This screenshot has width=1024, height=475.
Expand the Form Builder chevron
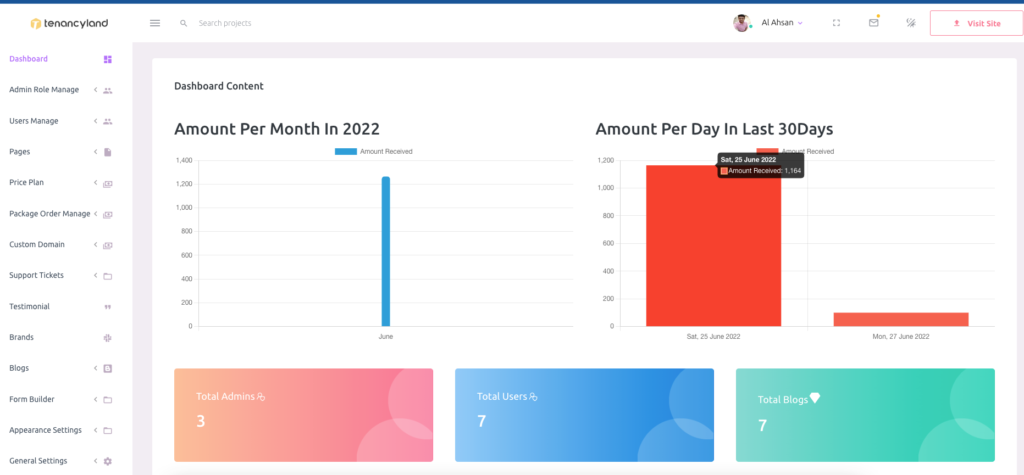pos(95,399)
